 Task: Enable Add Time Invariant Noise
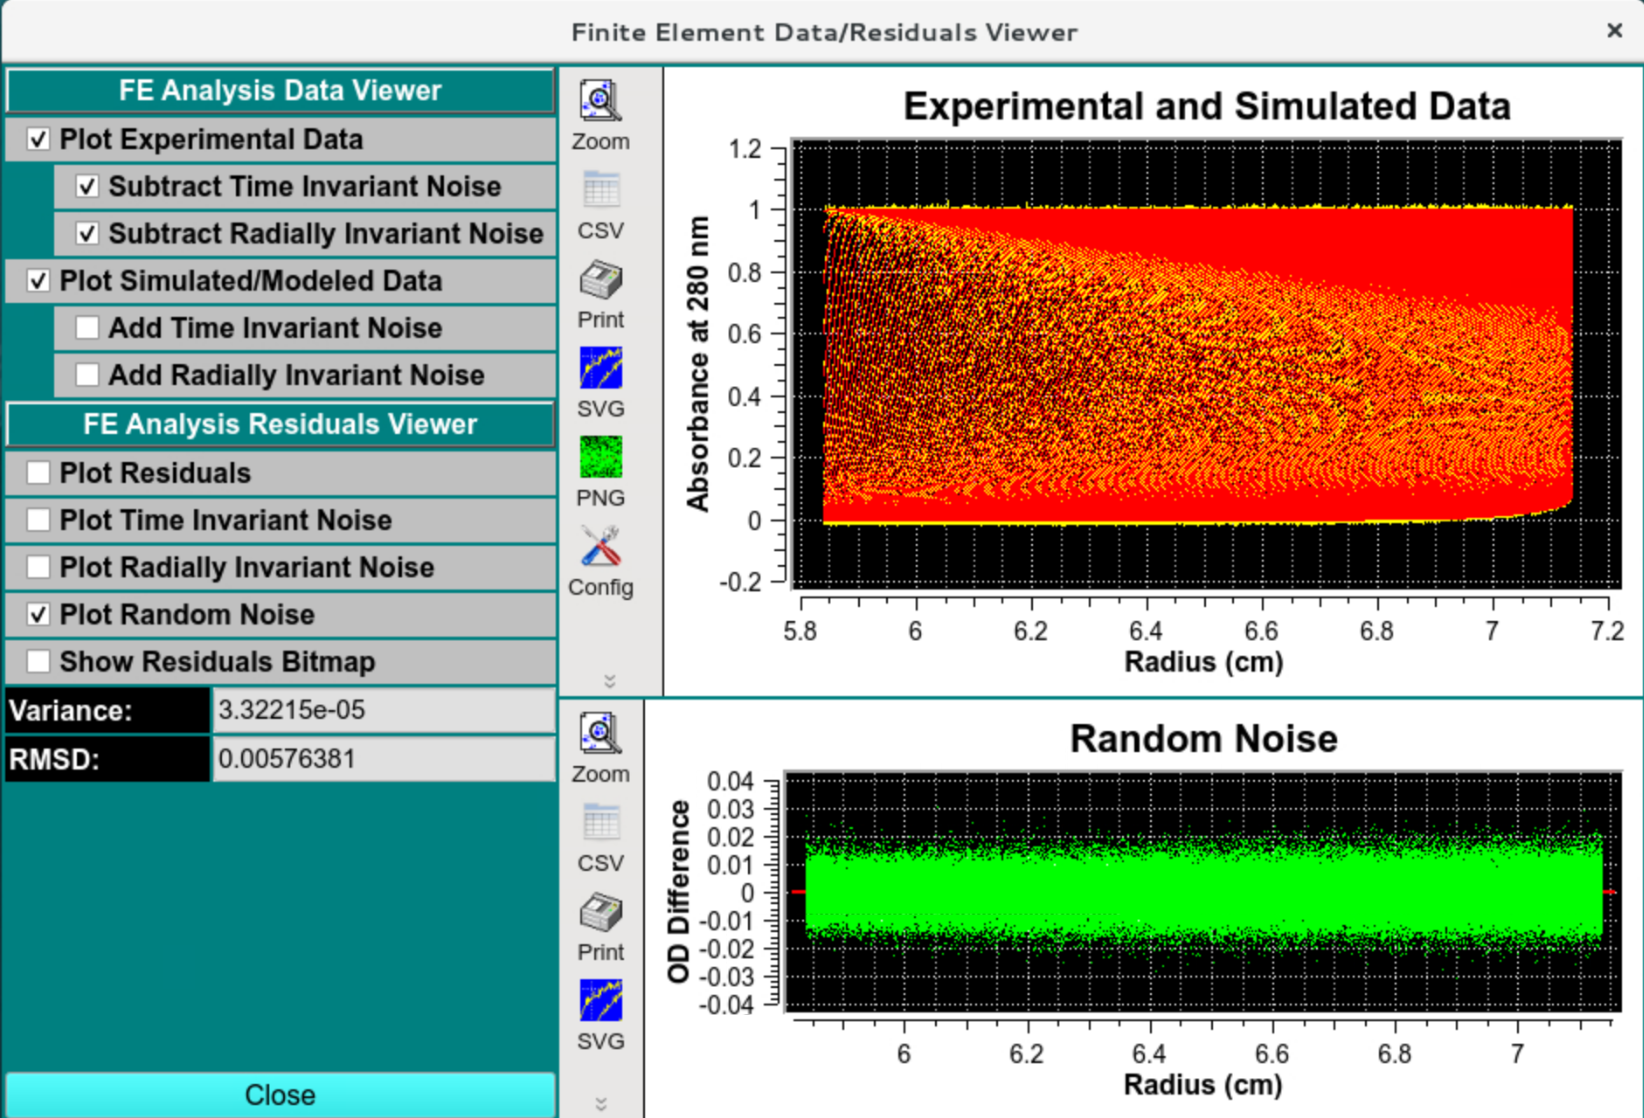87,328
